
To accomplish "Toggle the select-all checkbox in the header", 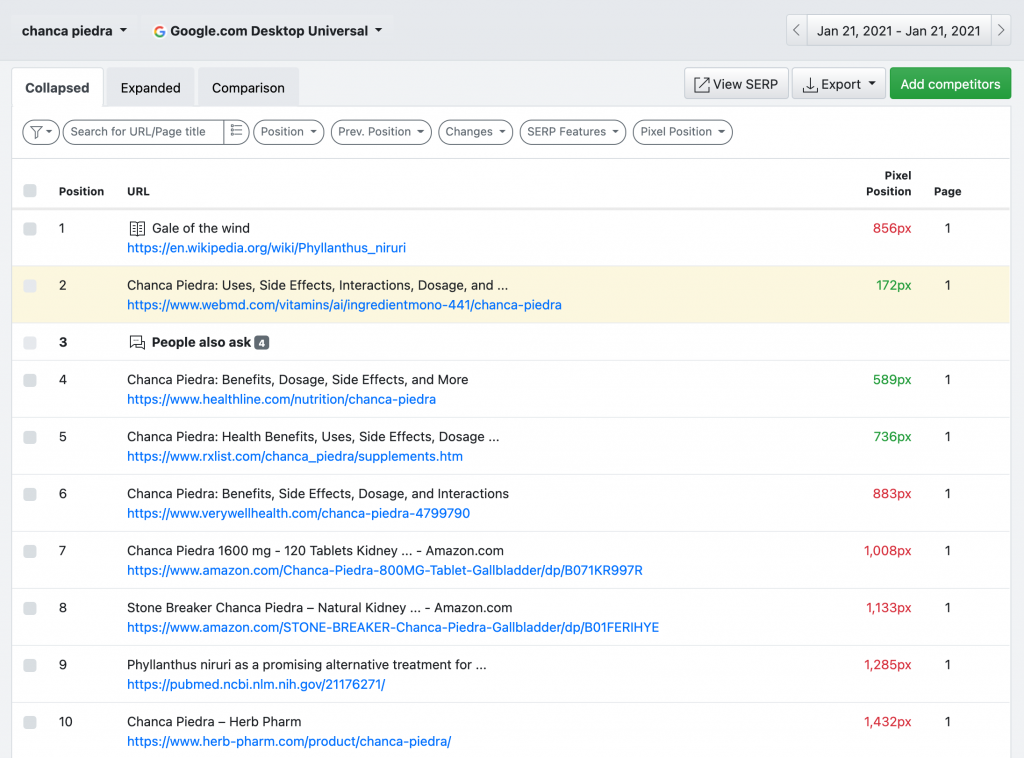I will click(x=30, y=191).
